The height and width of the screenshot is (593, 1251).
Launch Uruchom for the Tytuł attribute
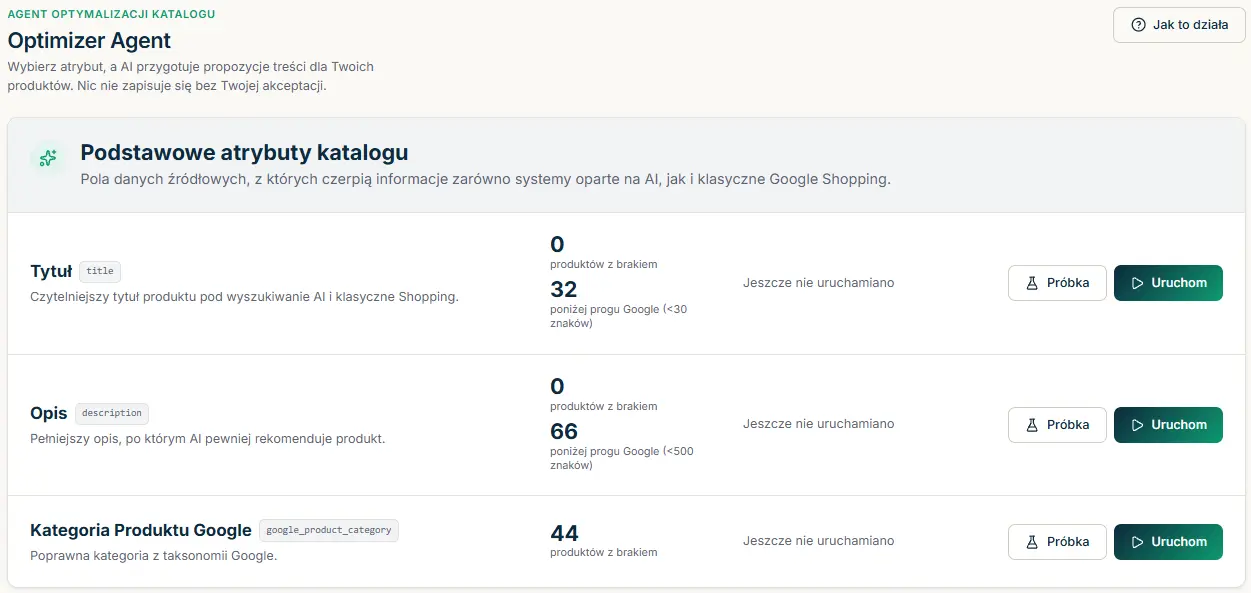(x=1168, y=283)
